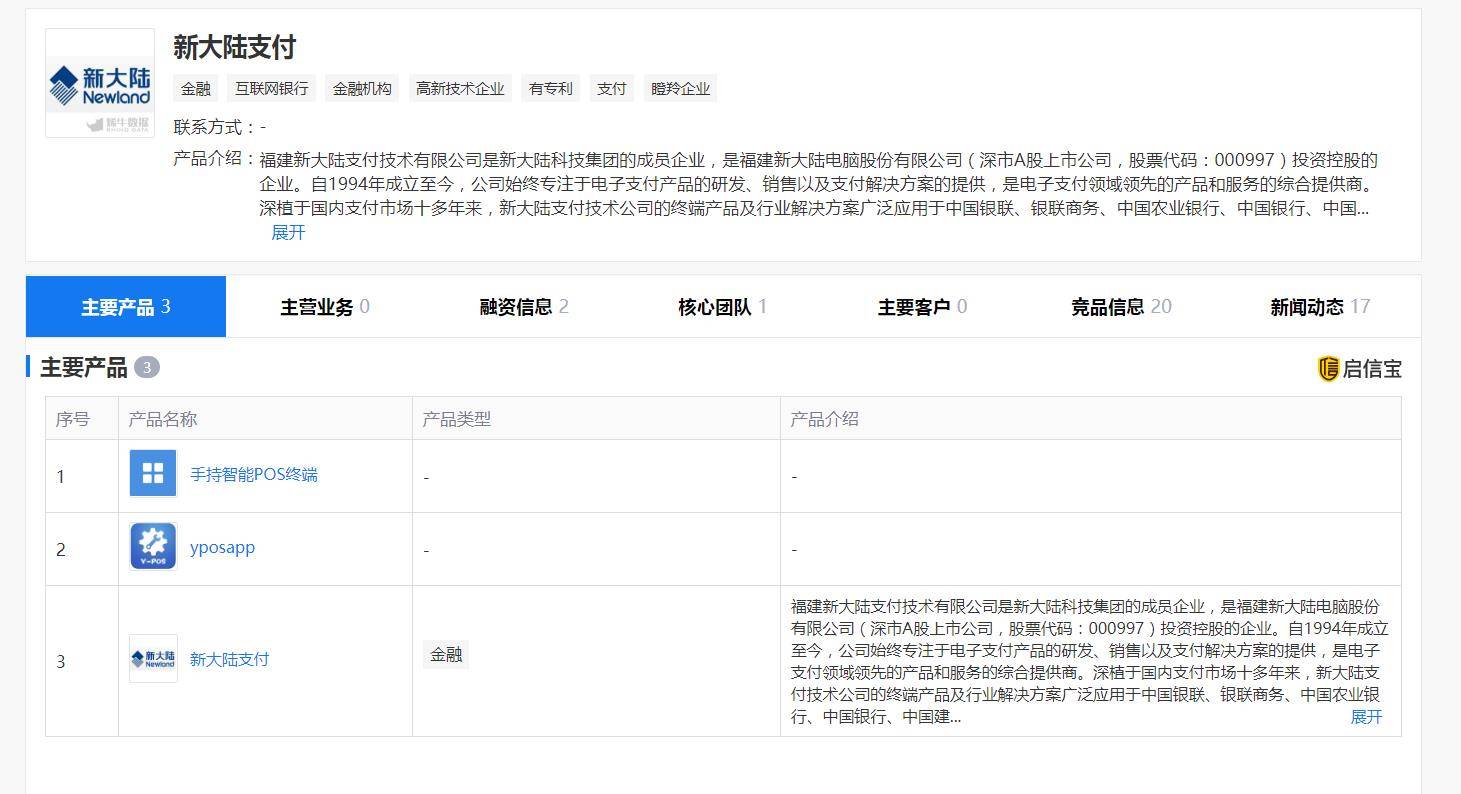Screen dimensions: 1461x794
Task: Open the 手持智能POS终端 product icon
Action: point(153,474)
